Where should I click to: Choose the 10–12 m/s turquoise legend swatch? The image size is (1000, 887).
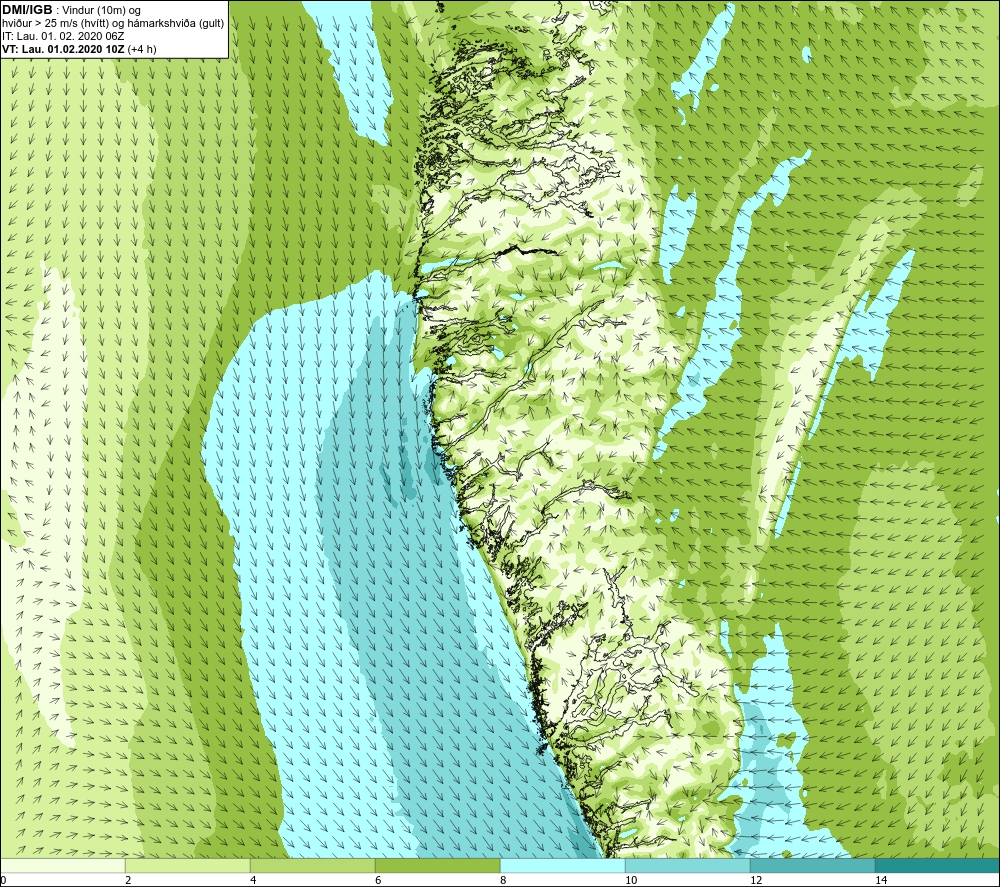coord(688,866)
